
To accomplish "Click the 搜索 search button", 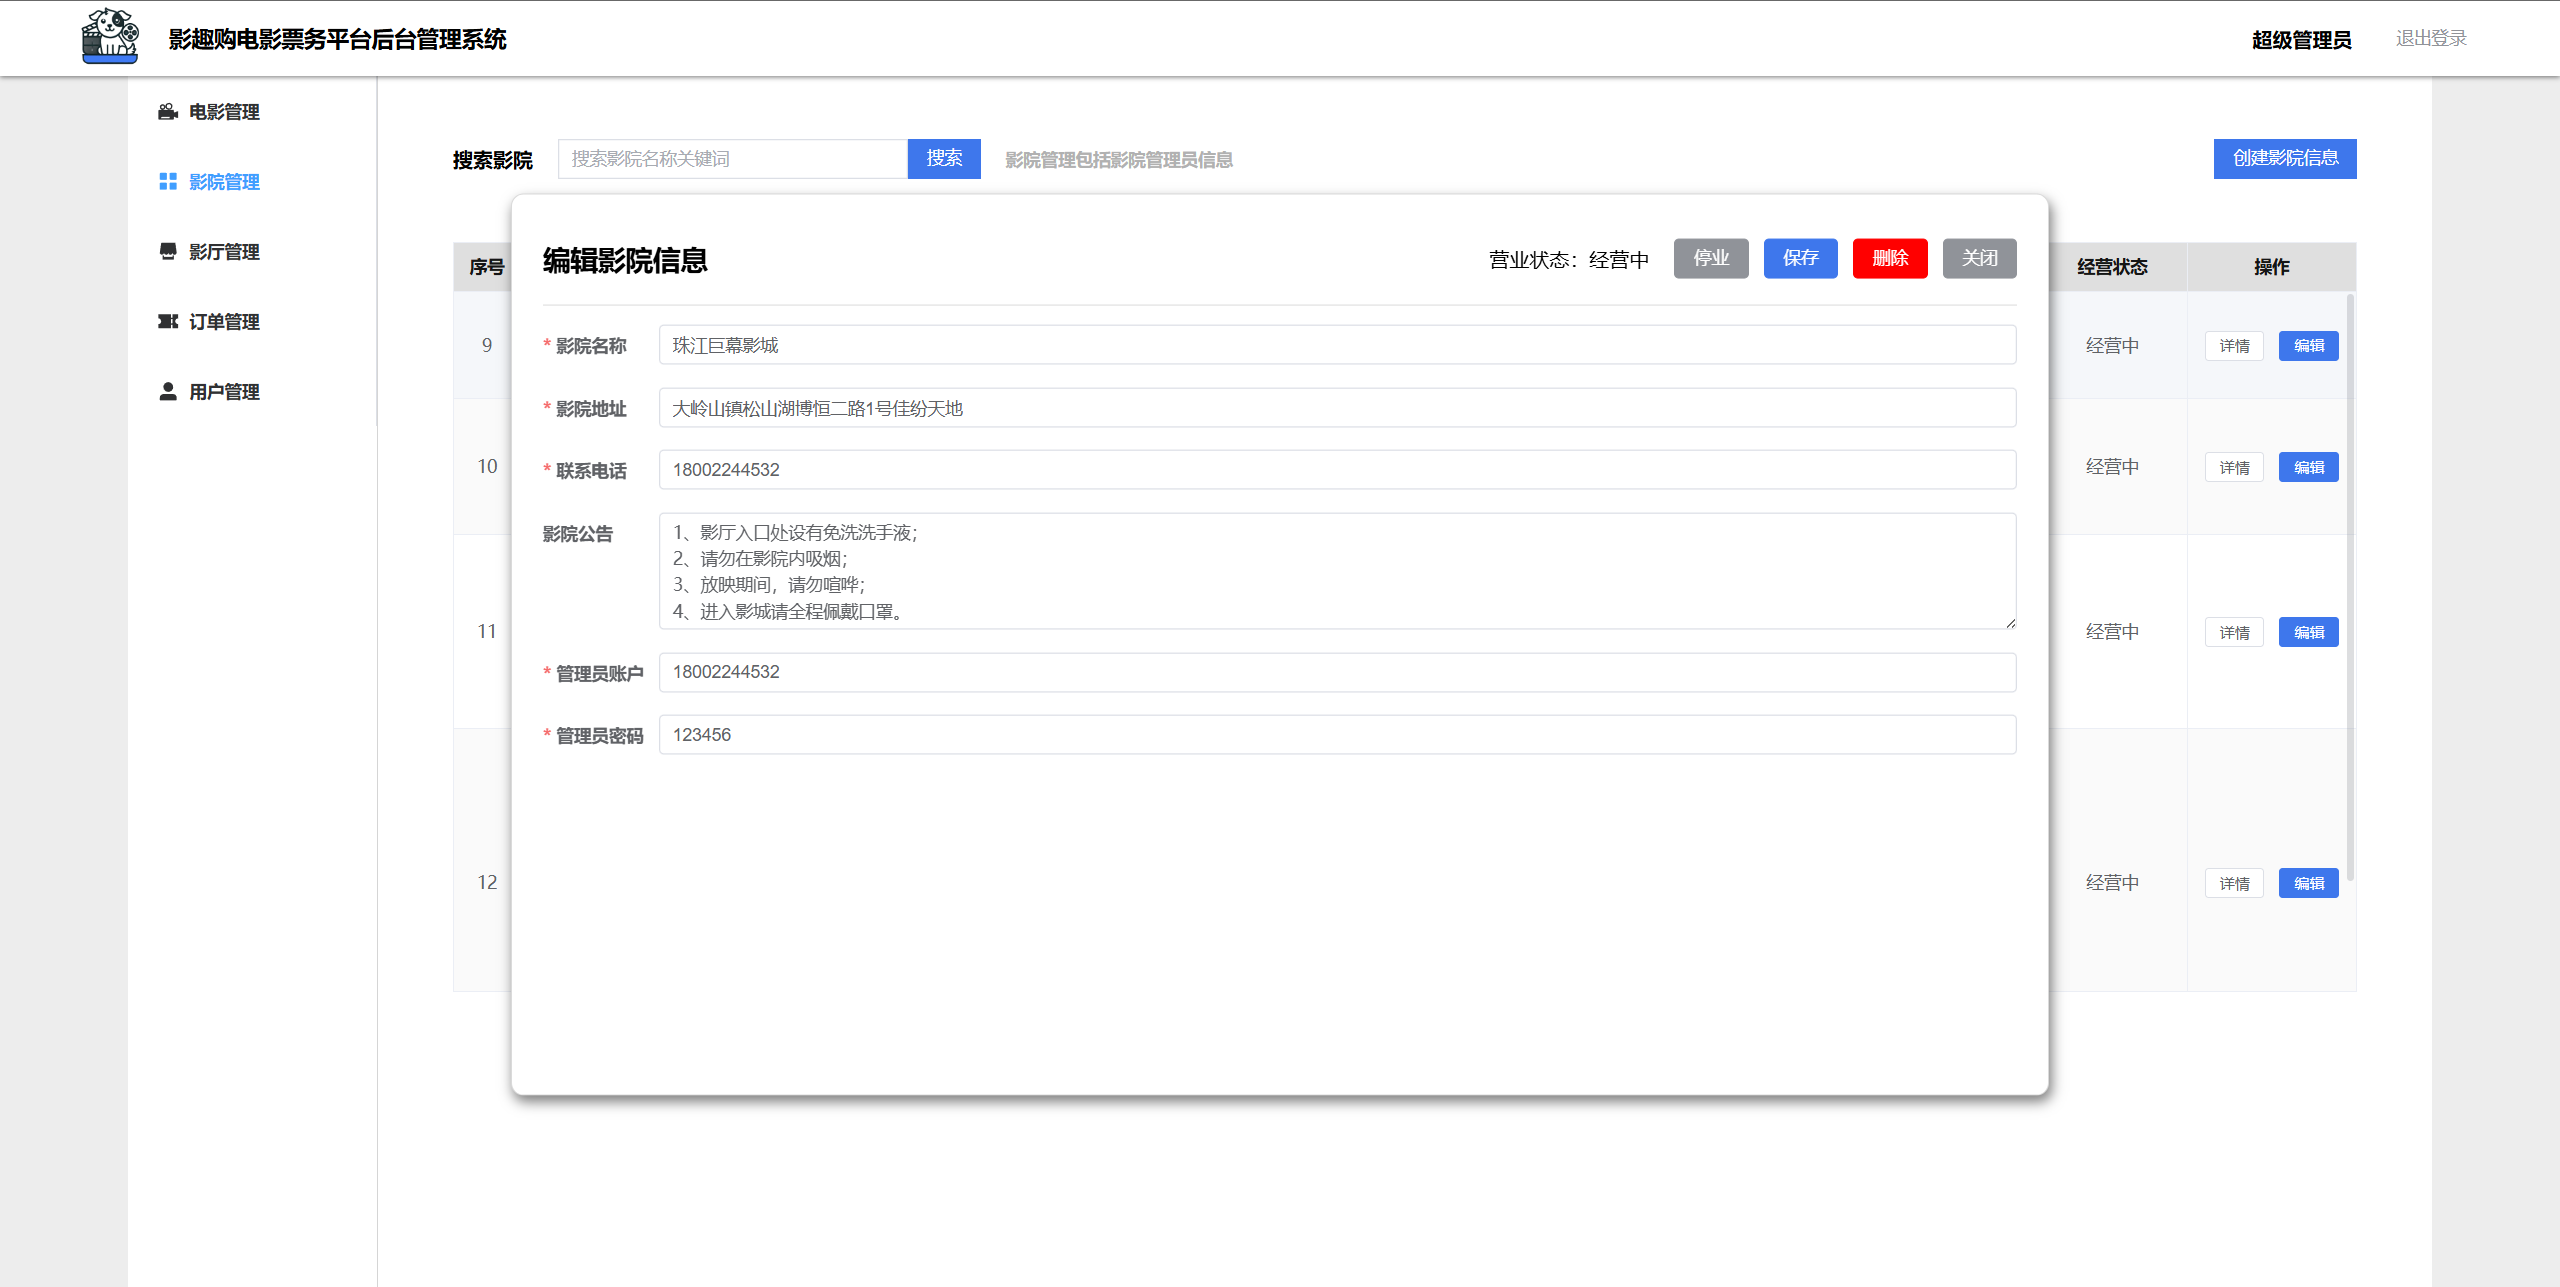I will (x=943, y=158).
